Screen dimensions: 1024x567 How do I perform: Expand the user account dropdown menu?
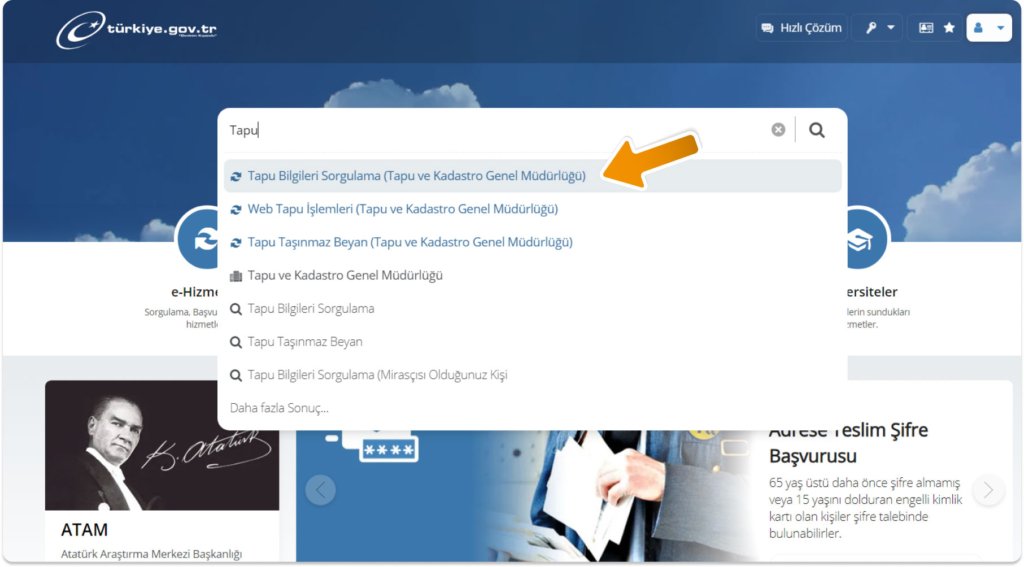point(989,28)
